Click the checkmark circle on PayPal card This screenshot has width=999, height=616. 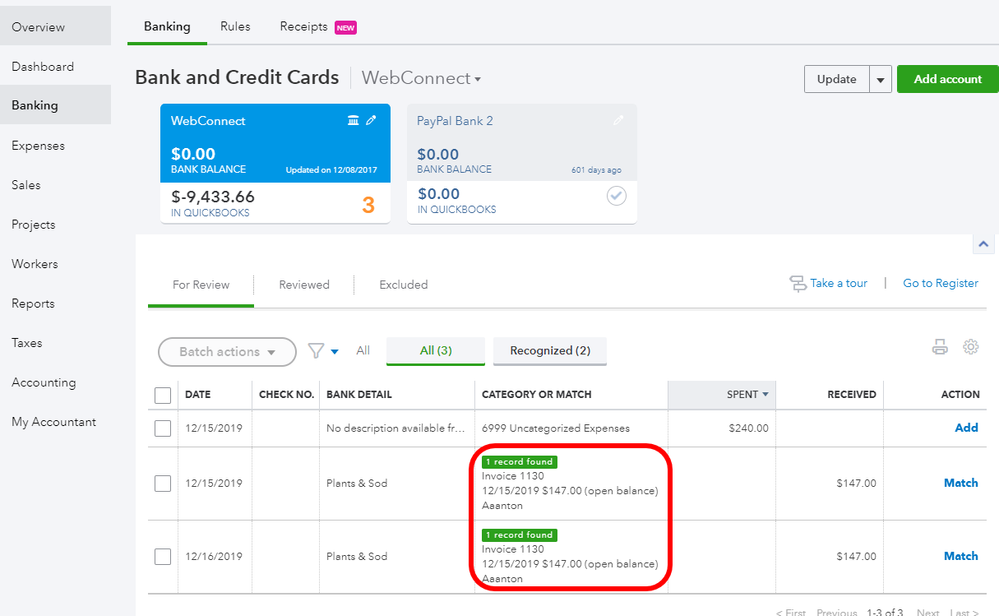coord(616,196)
